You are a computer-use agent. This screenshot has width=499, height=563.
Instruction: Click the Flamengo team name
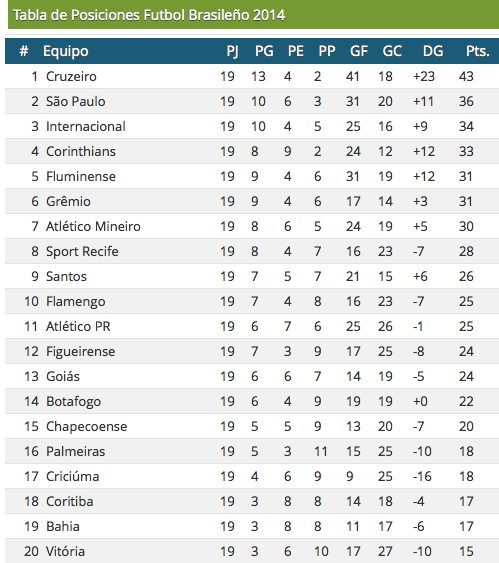(x=75, y=302)
